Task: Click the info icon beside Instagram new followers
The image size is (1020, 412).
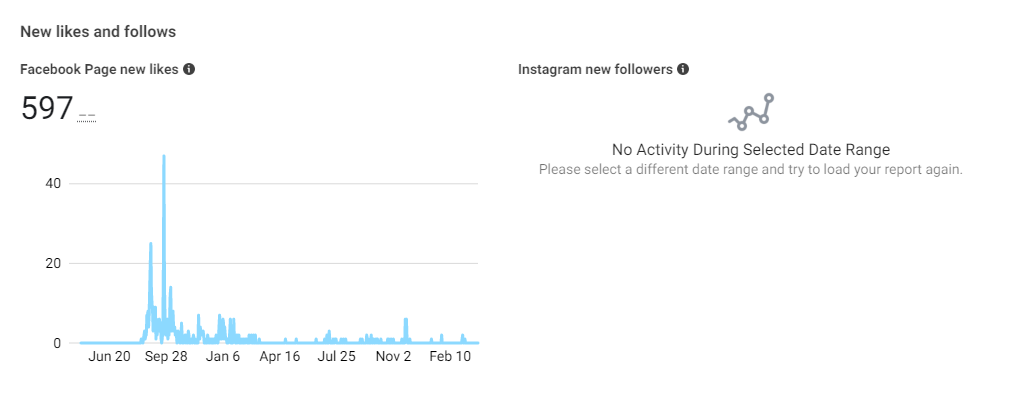Action: tap(683, 70)
